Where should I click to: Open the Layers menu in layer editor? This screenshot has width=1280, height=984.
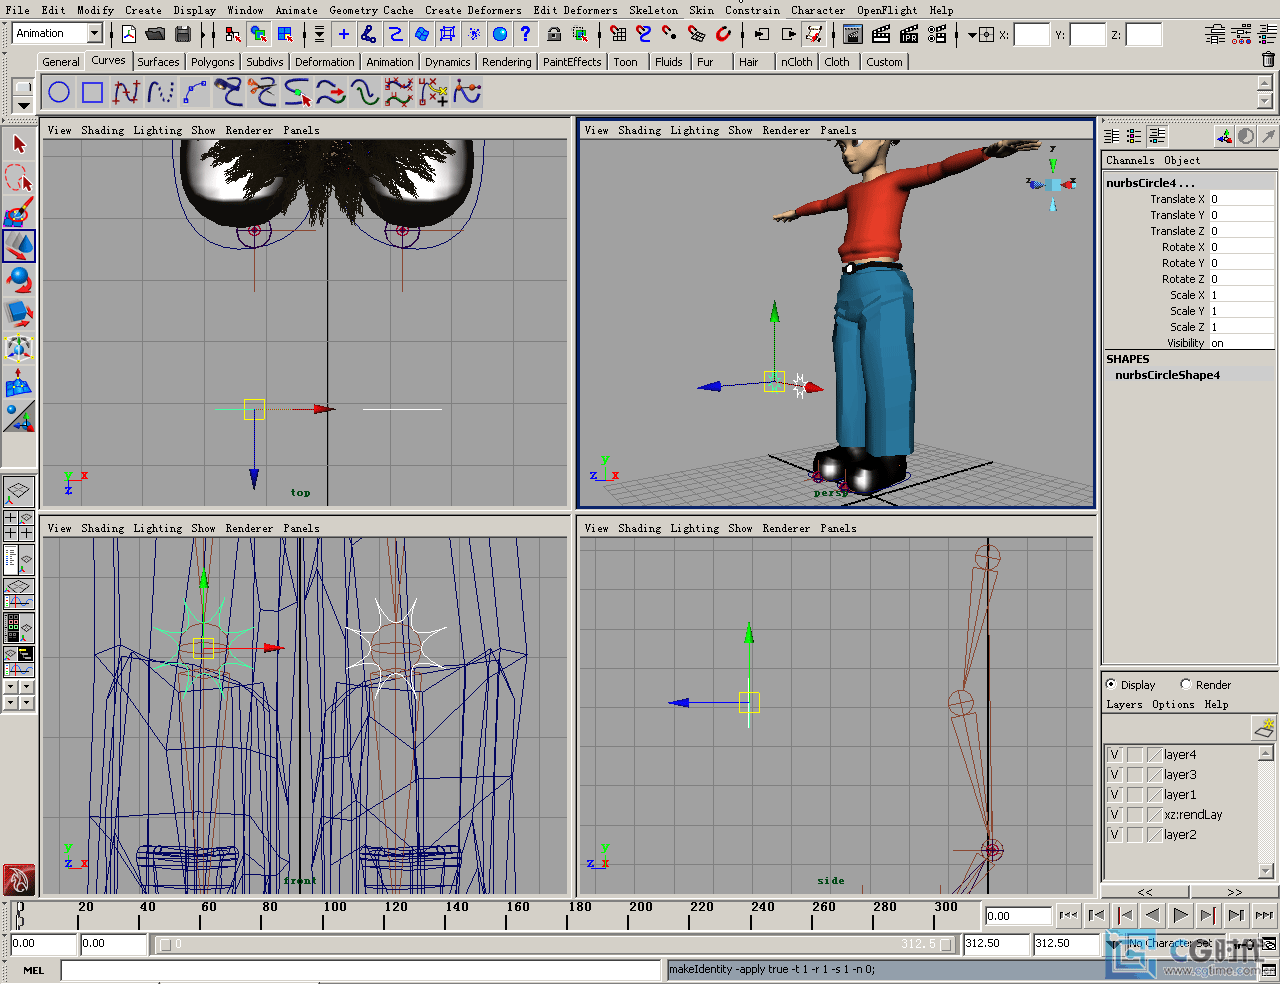point(1124,704)
